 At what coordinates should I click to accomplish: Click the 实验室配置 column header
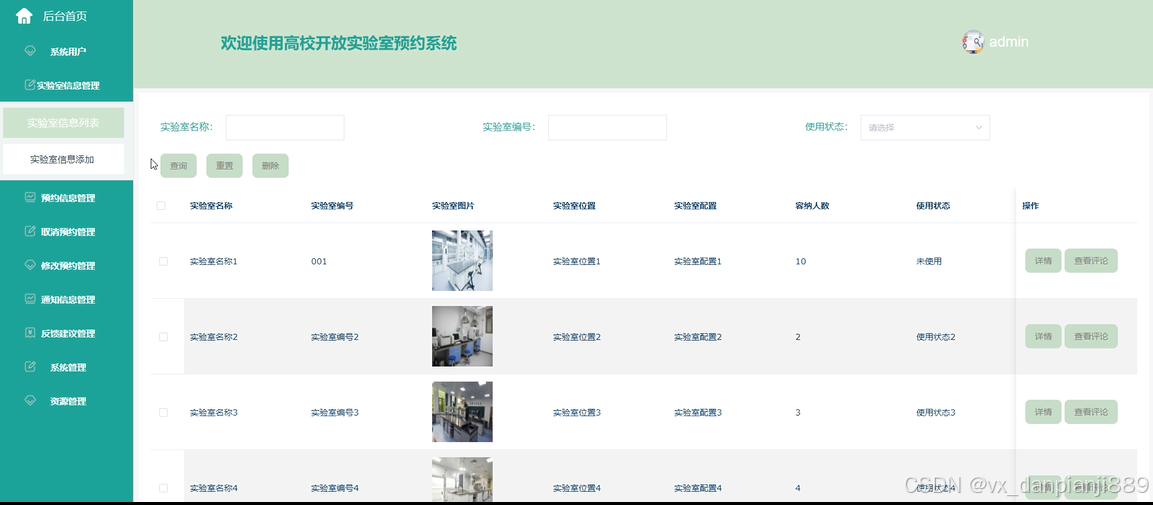coord(695,206)
